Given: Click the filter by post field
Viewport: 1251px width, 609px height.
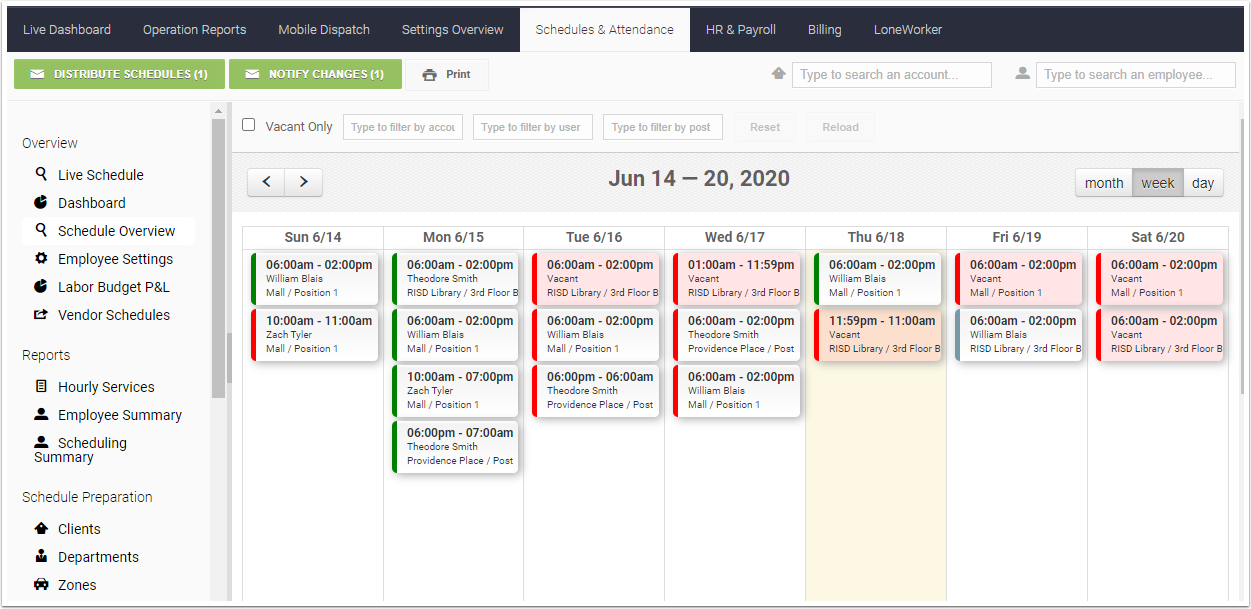Looking at the screenshot, I should (x=663, y=127).
